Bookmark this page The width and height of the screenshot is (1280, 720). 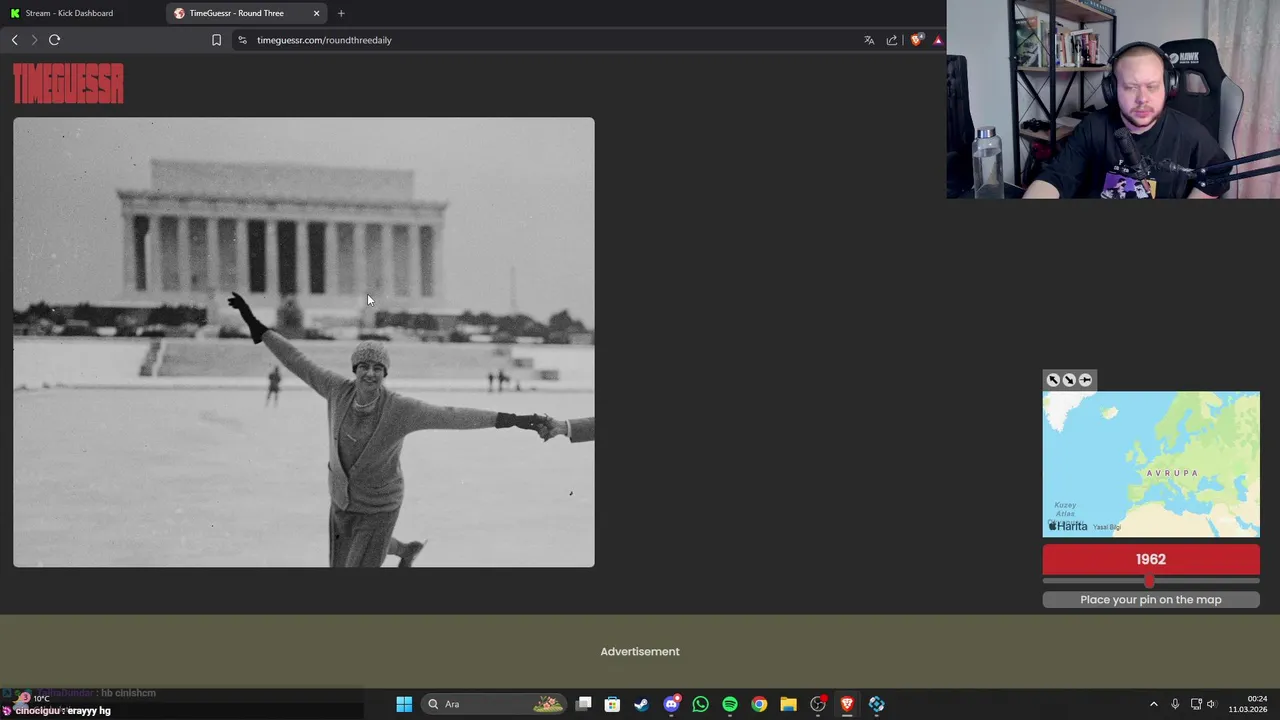click(x=216, y=40)
